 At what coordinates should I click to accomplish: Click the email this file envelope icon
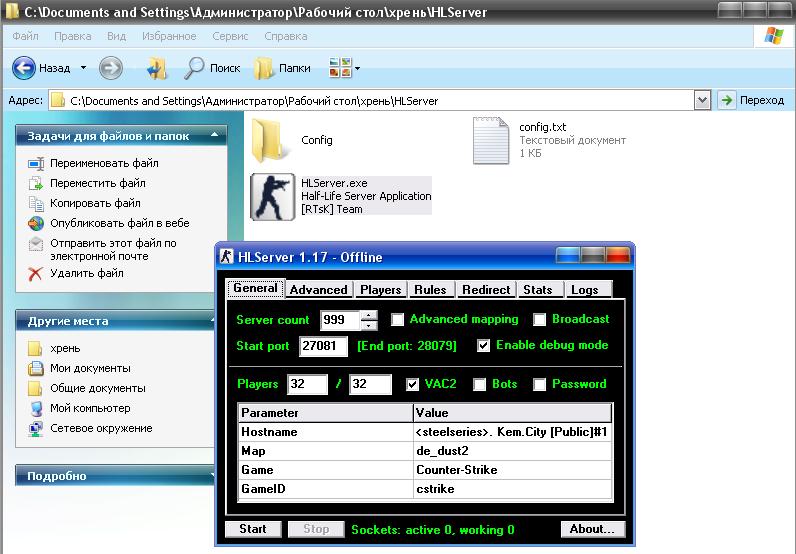pyautogui.click(x=36, y=244)
